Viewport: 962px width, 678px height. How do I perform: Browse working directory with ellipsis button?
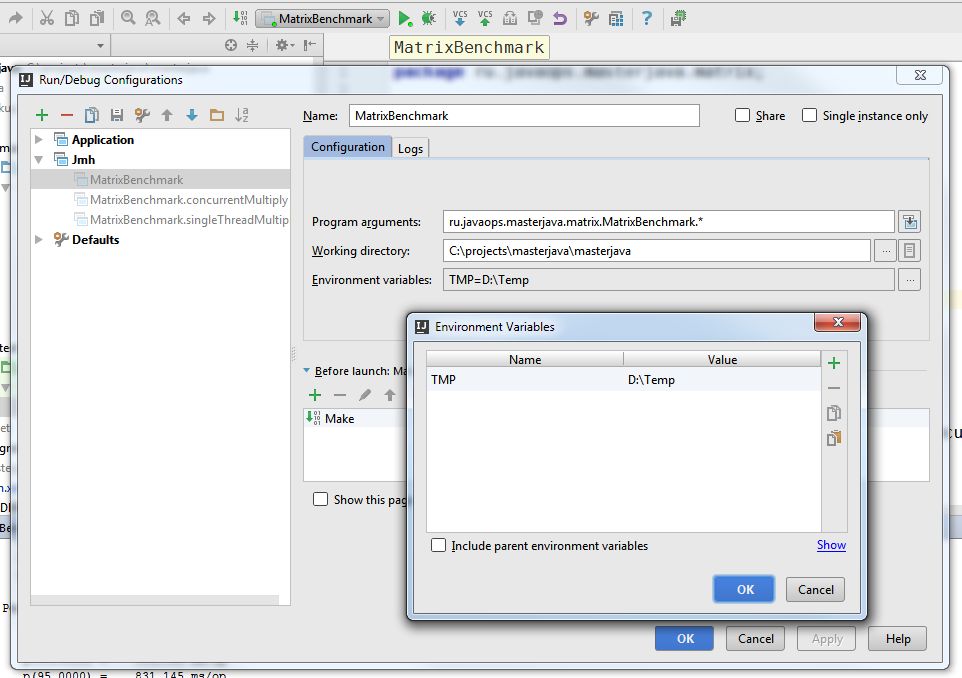885,250
